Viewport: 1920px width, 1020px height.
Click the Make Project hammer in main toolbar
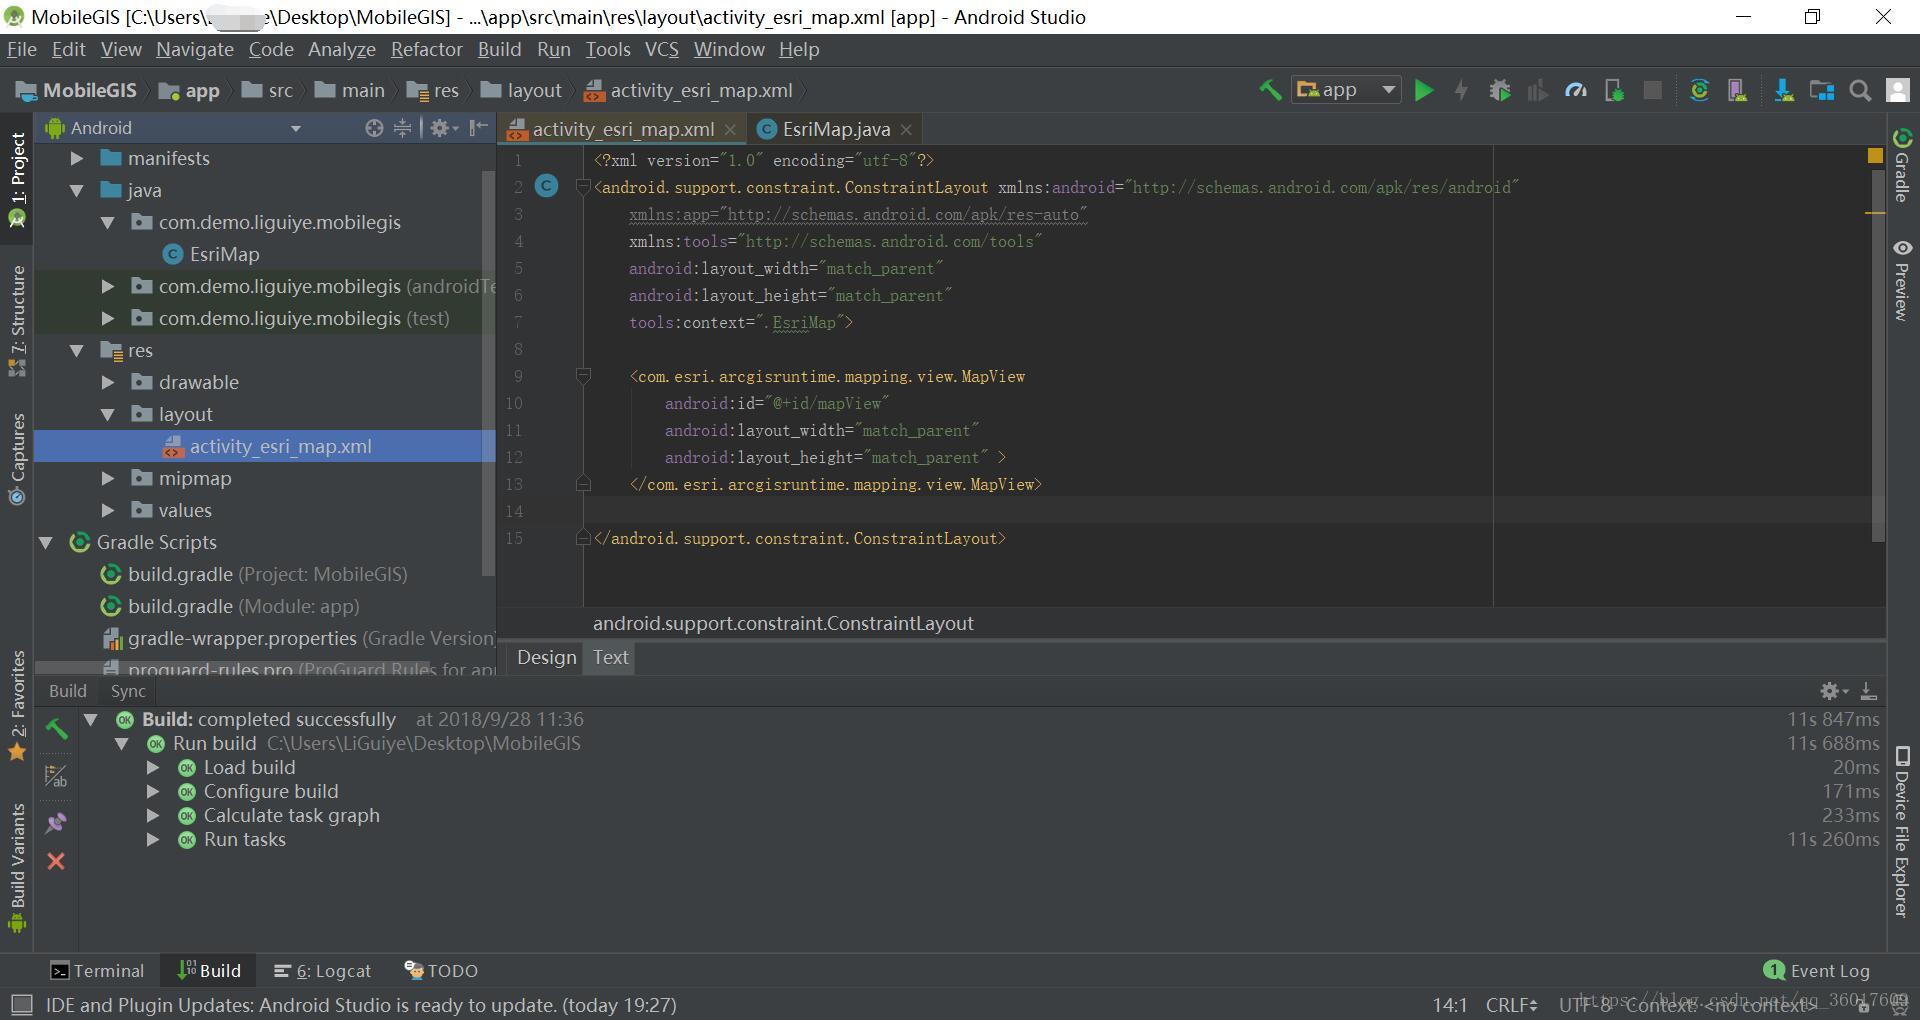1269,91
